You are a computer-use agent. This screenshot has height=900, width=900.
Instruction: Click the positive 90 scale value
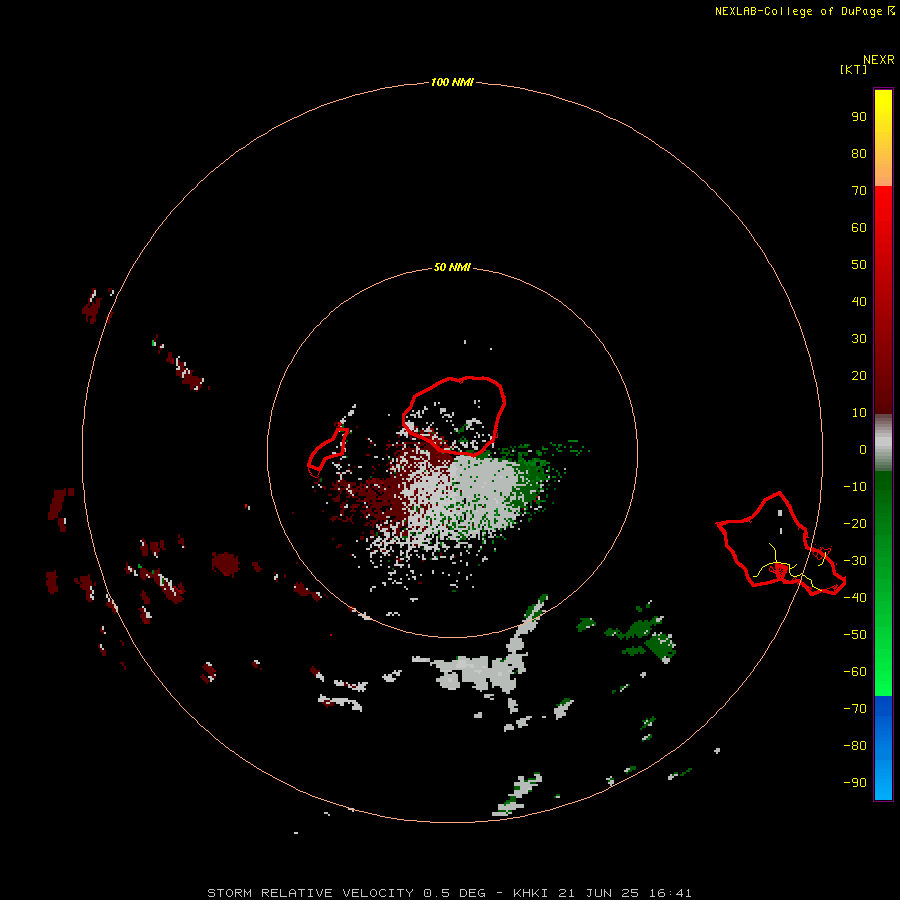tap(859, 117)
